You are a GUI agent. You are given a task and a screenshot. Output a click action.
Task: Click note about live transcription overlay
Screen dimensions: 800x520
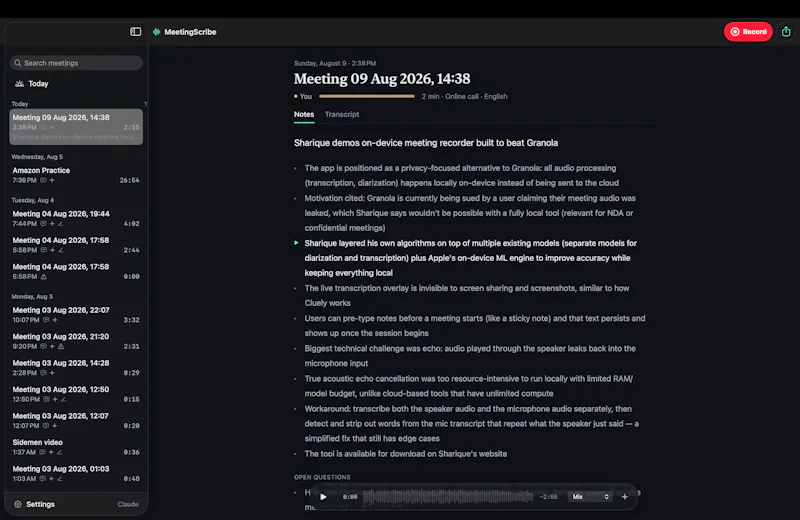(x=467, y=295)
